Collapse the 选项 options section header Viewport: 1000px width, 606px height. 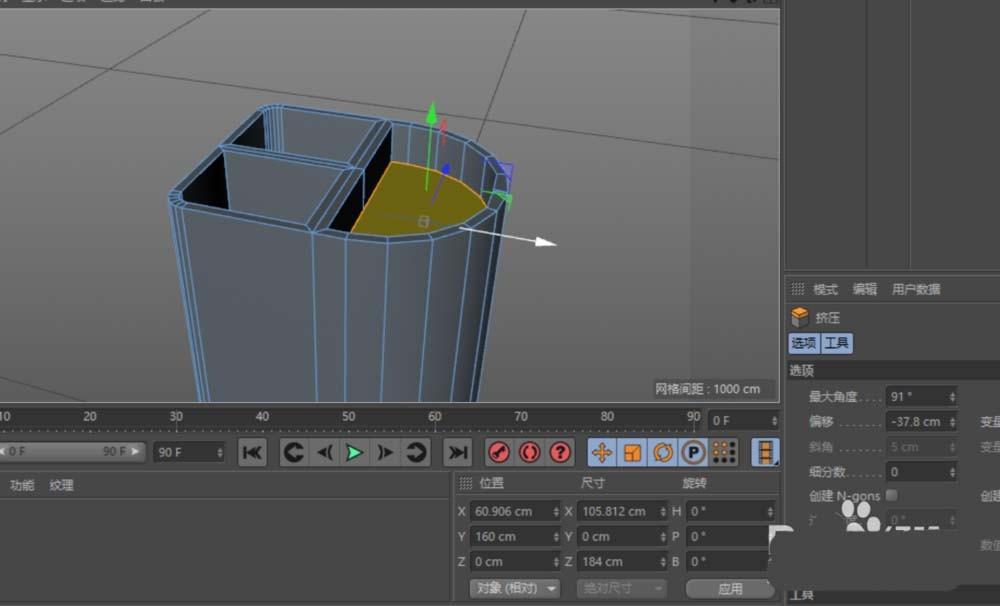click(x=802, y=370)
